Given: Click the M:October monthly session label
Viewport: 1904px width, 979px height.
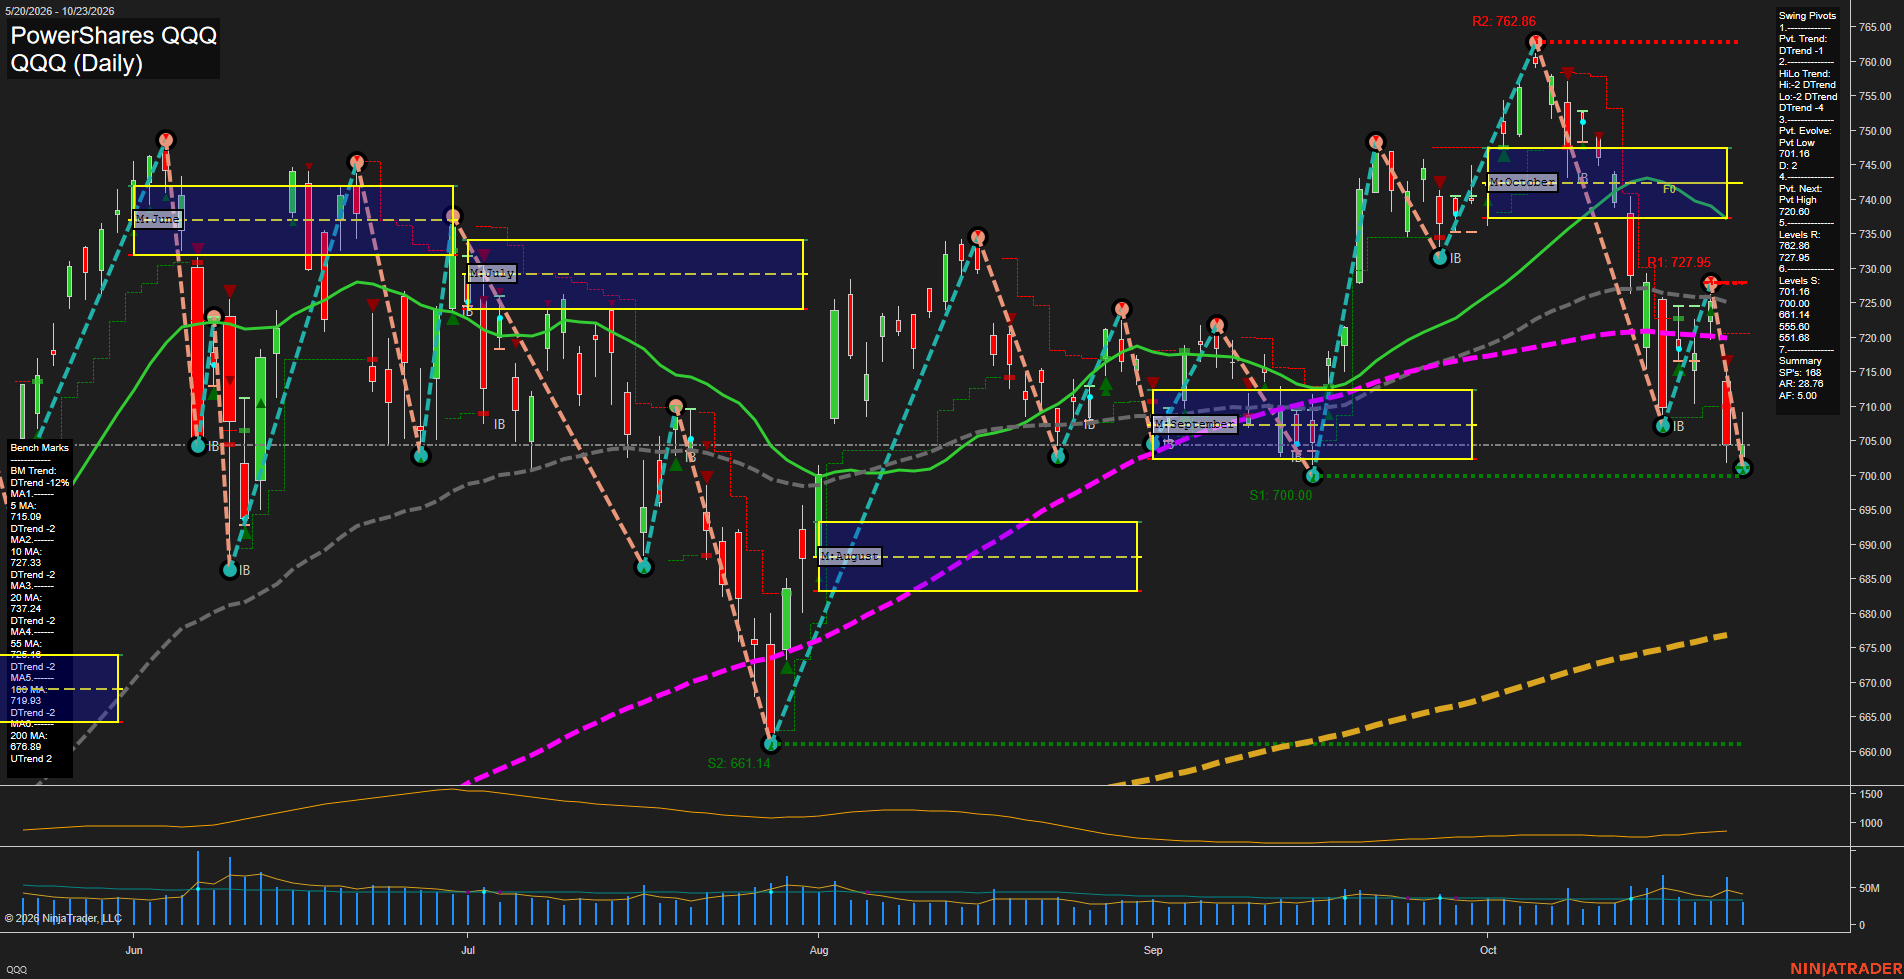Looking at the screenshot, I should [1523, 182].
